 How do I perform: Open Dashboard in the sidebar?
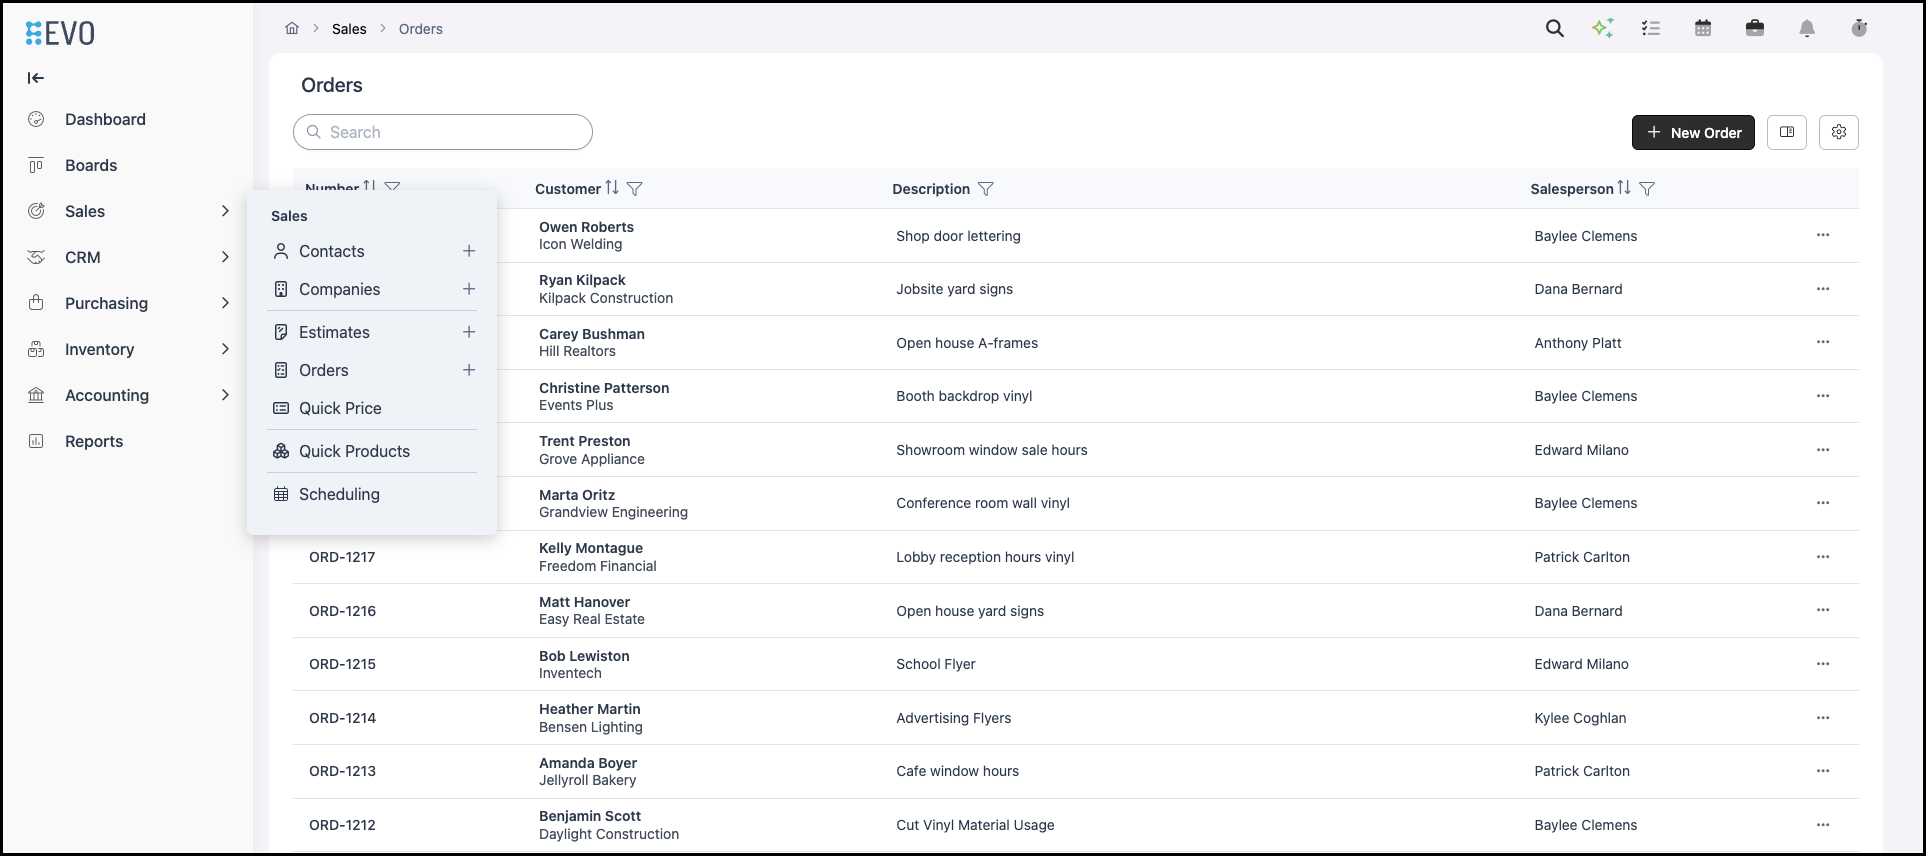(x=105, y=119)
